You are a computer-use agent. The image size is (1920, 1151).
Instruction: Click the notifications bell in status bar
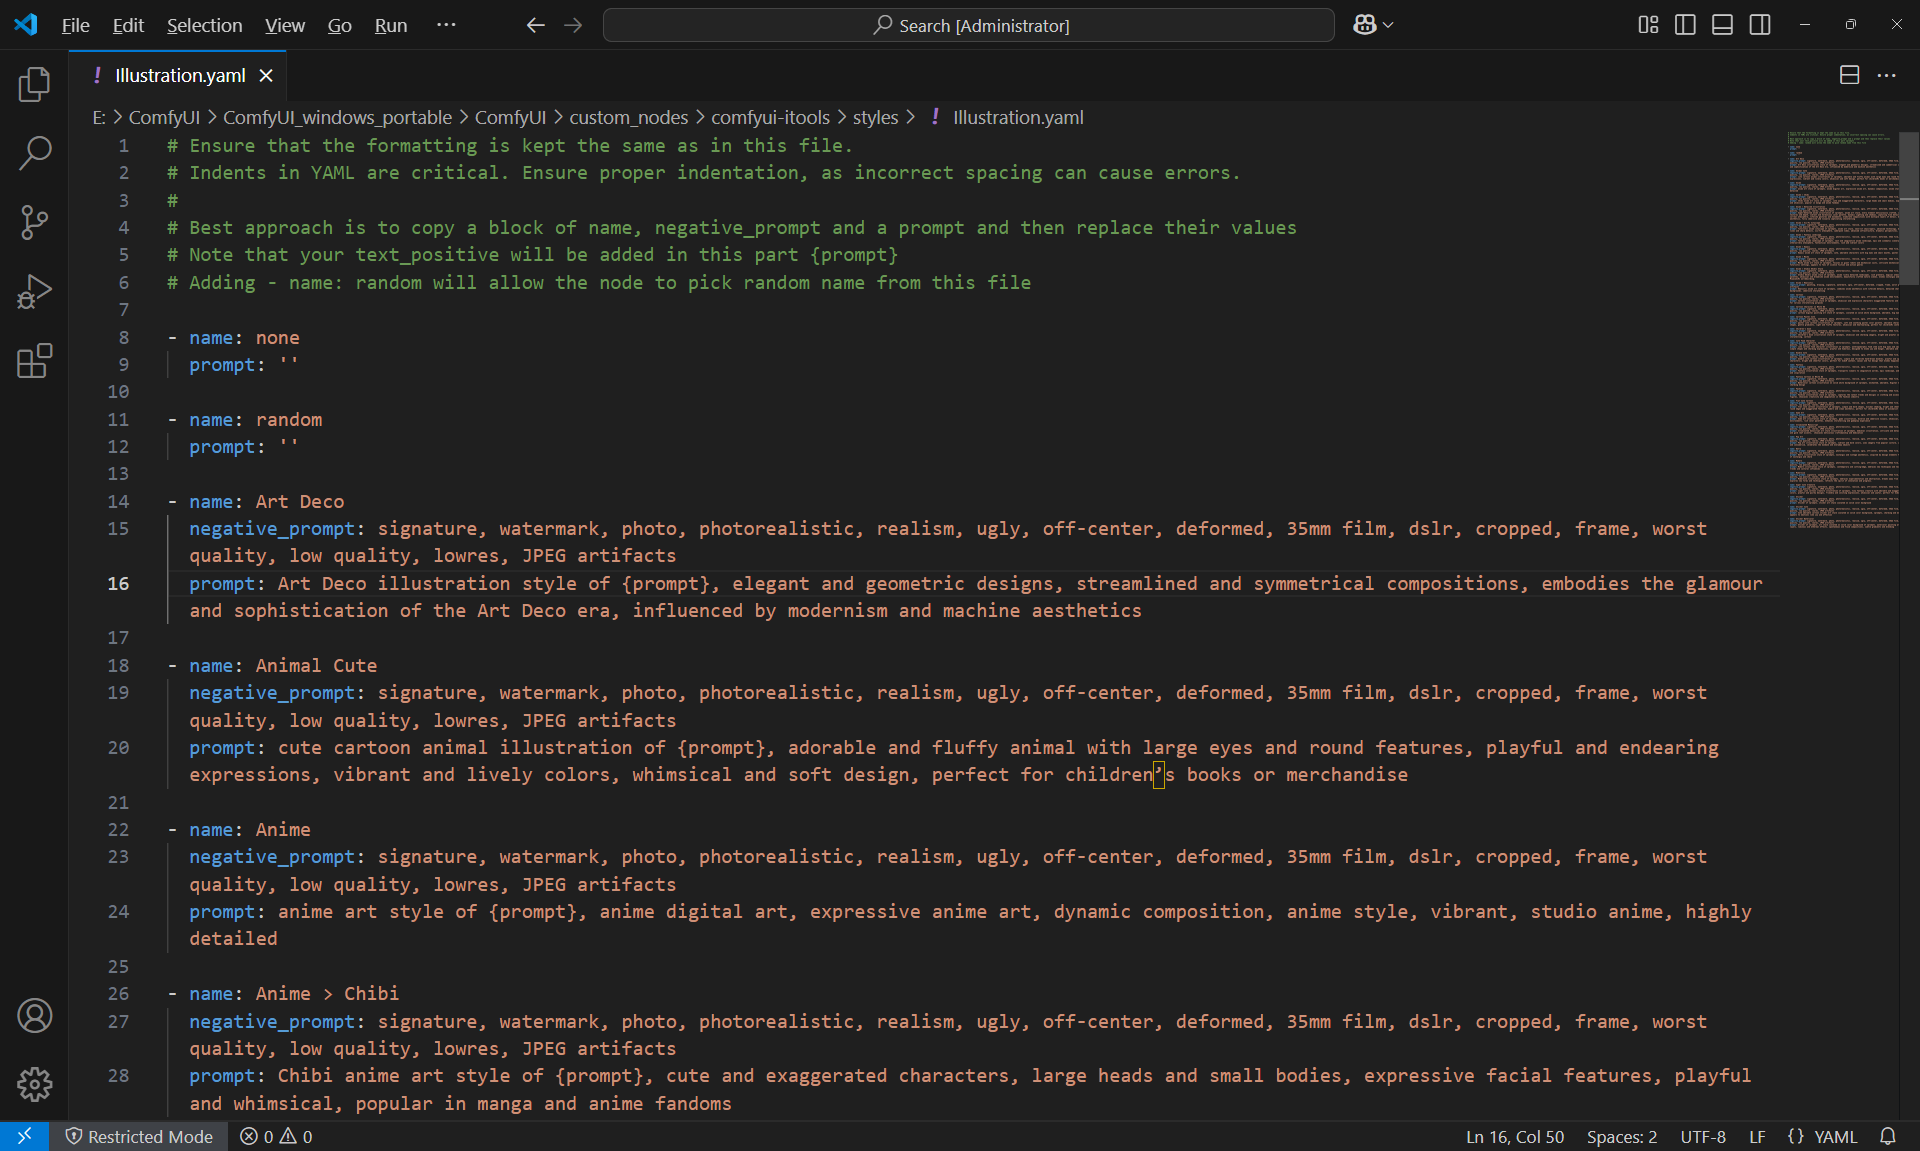1888,1137
